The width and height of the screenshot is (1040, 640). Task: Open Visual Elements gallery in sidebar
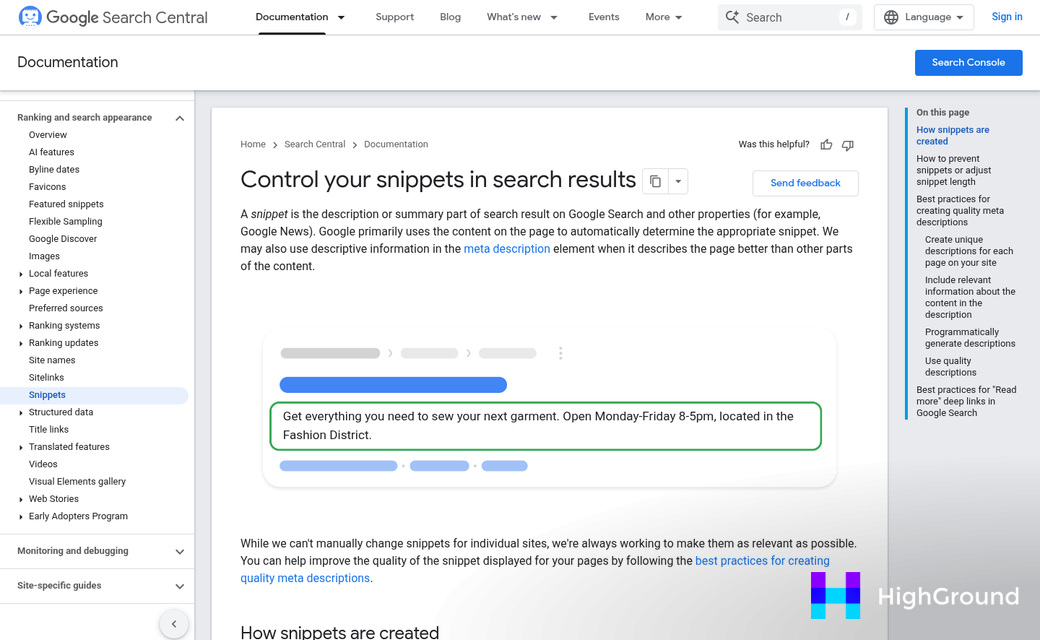77,481
